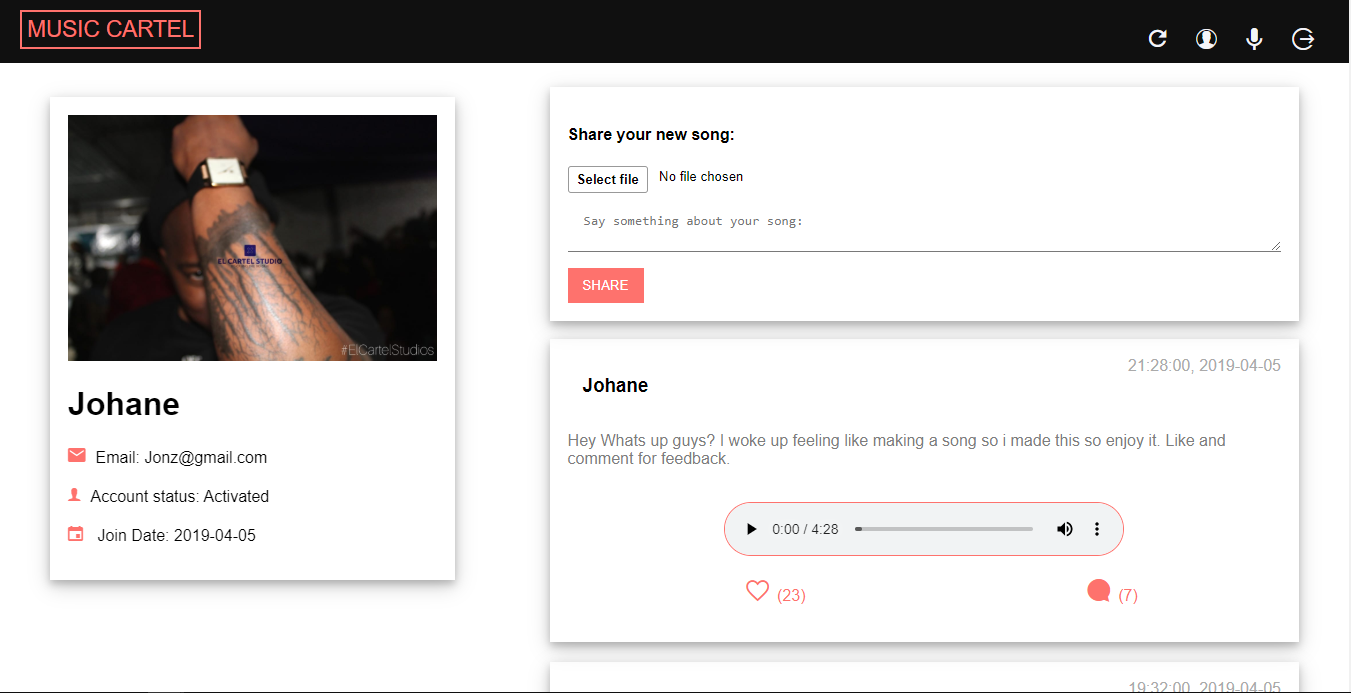The width and height of the screenshot is (1351, 693).
Task: Click the account status person icon
Action: tap(74, 495)
